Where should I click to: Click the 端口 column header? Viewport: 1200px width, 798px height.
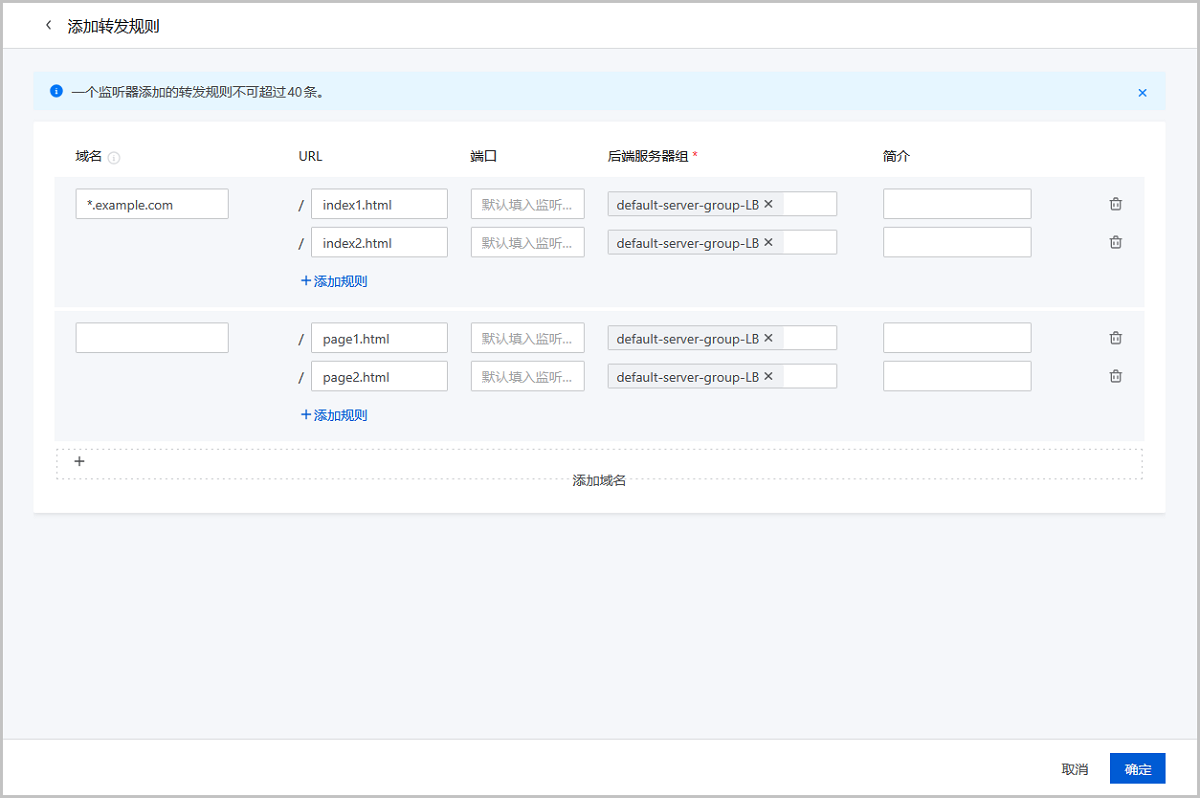point(484,157)
